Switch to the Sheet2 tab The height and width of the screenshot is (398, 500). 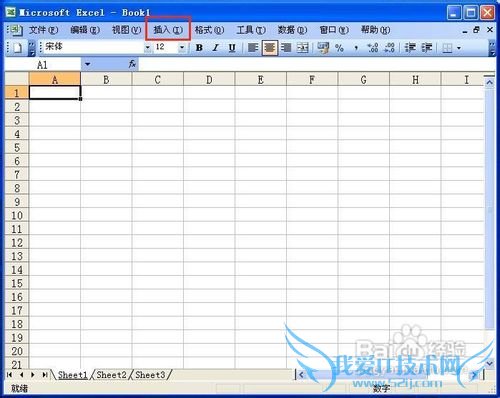pos(112,375)
